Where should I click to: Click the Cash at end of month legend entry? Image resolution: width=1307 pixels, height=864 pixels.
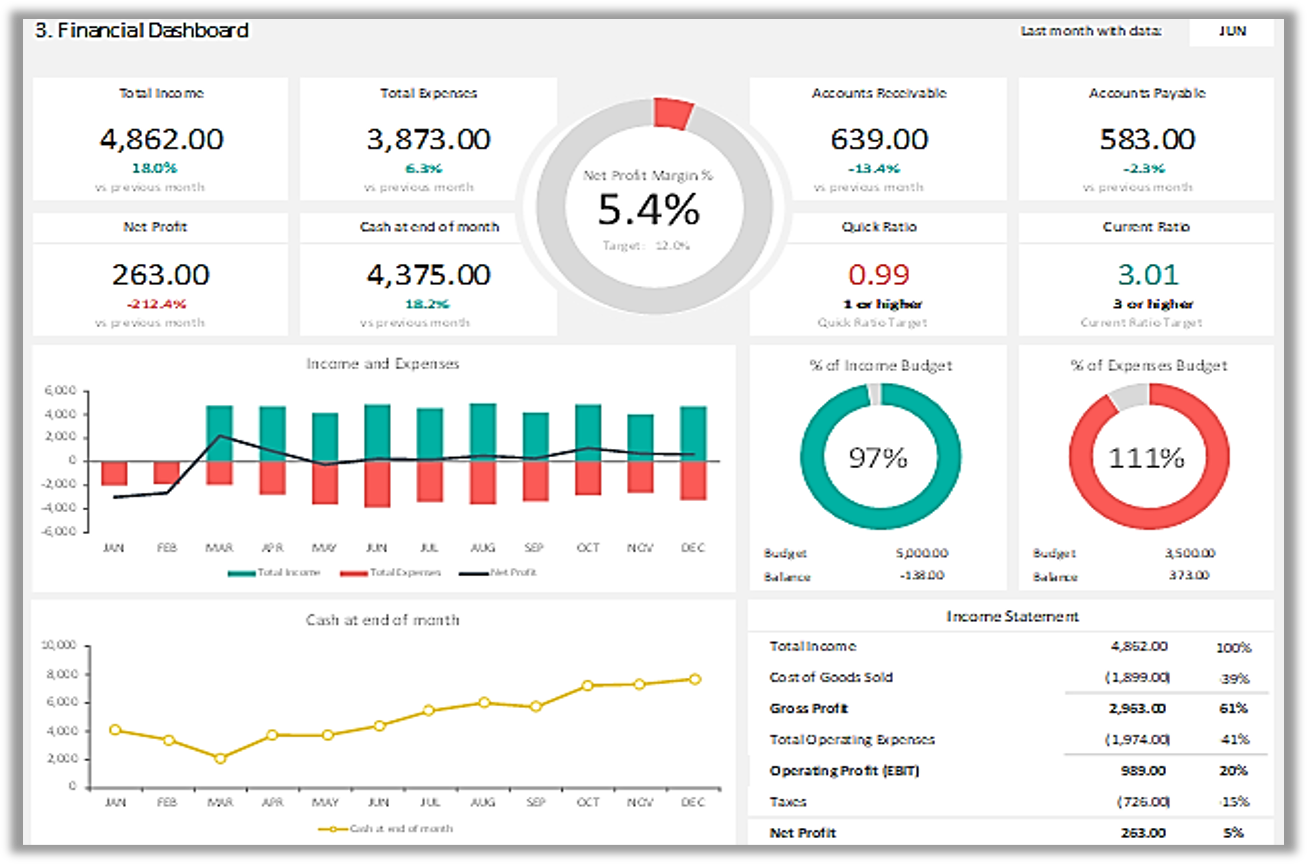386,829
